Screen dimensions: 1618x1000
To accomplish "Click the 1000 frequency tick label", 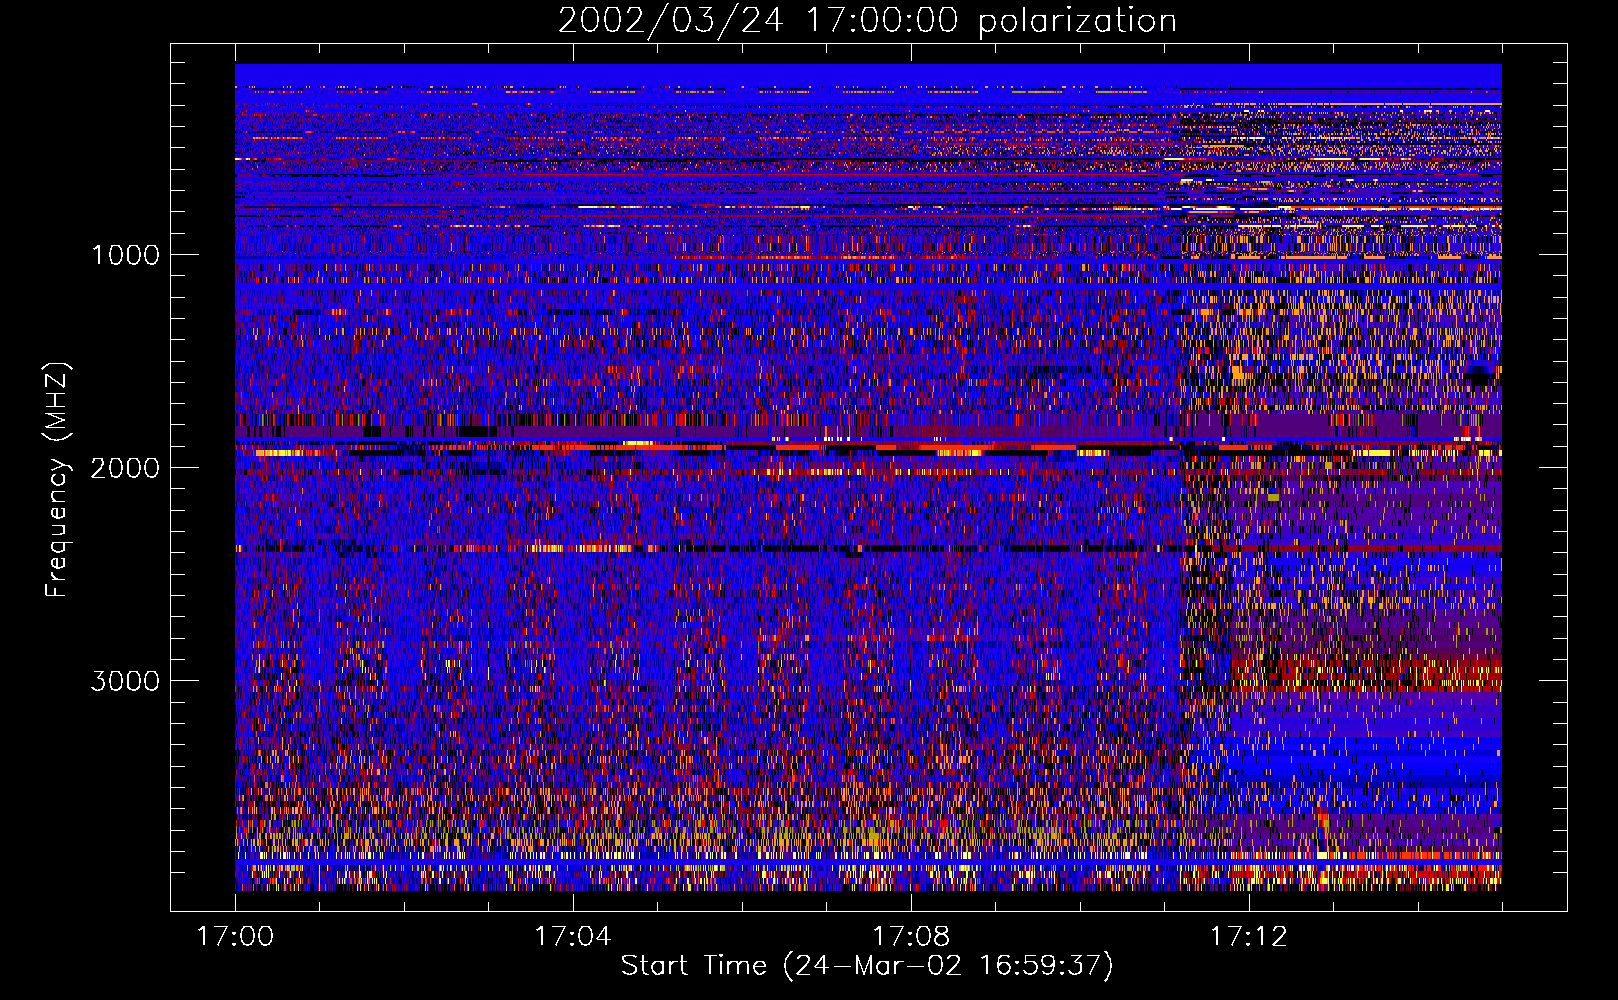I will [125, 255].
